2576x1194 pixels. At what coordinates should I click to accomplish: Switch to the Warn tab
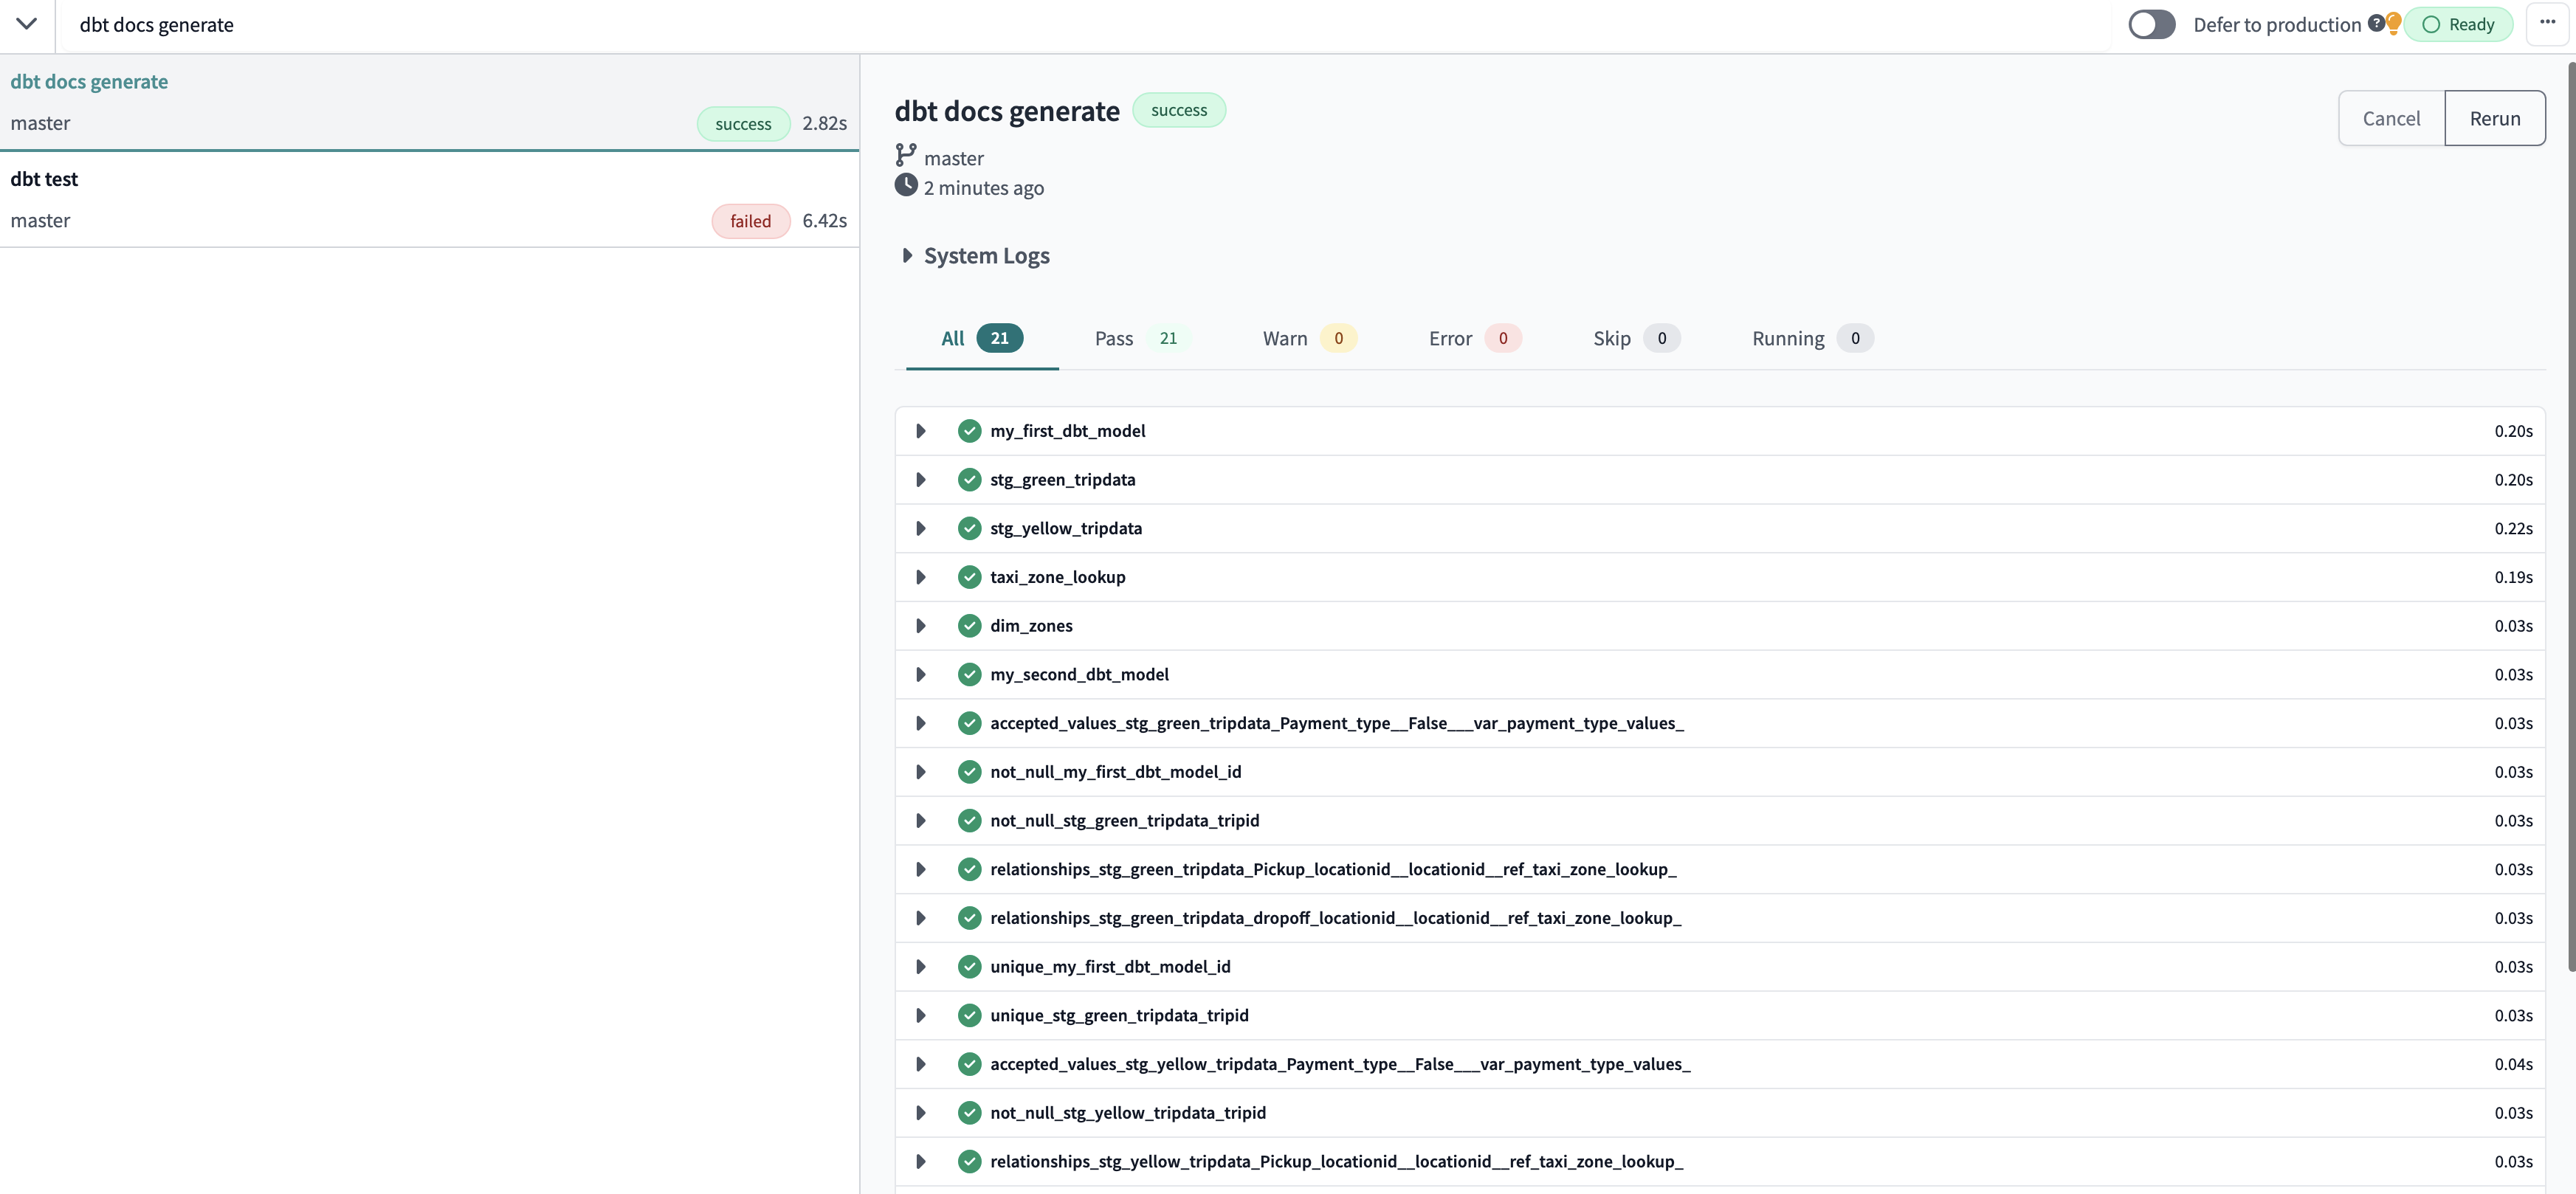(x=1309, y=338)
